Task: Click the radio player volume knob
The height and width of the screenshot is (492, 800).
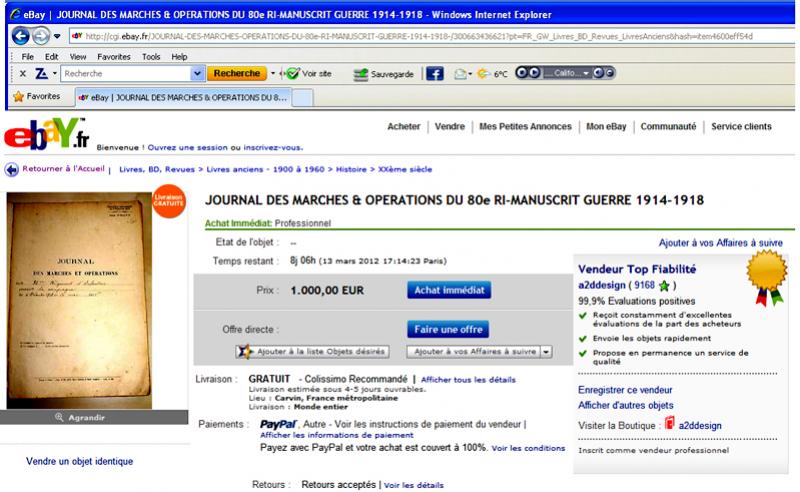Action: 598,72
